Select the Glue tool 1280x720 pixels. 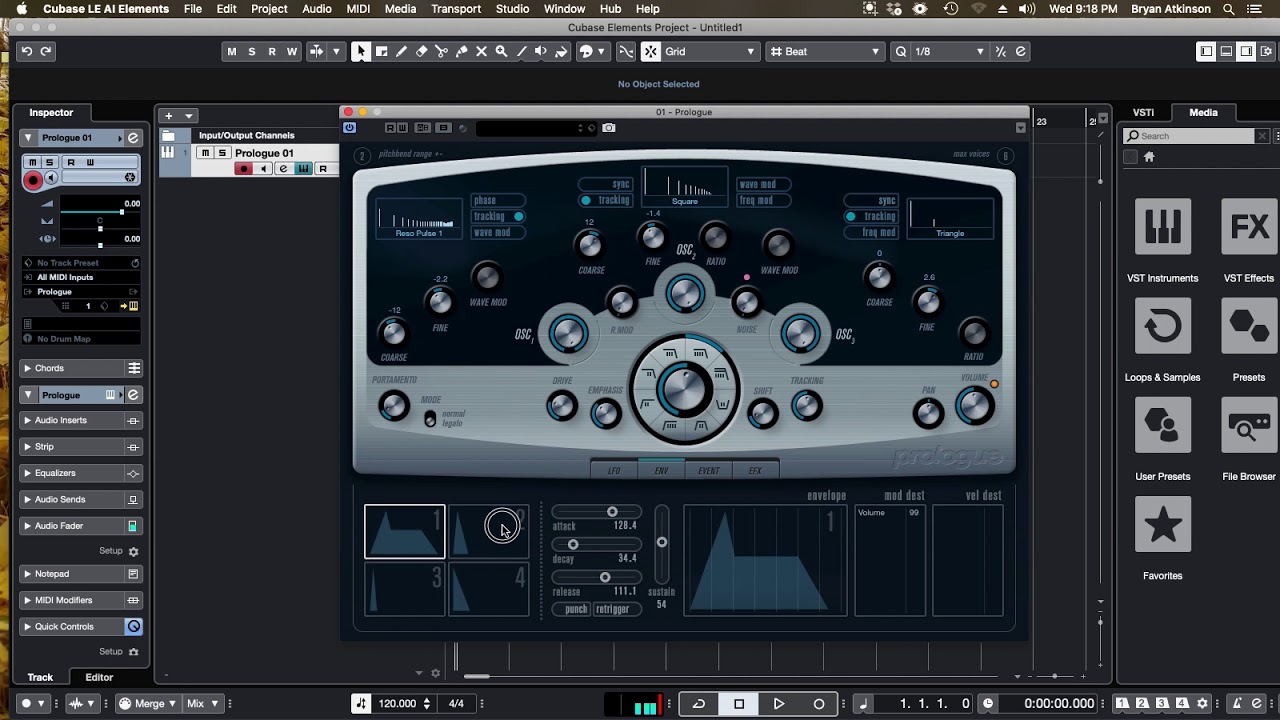click(461, 51)
